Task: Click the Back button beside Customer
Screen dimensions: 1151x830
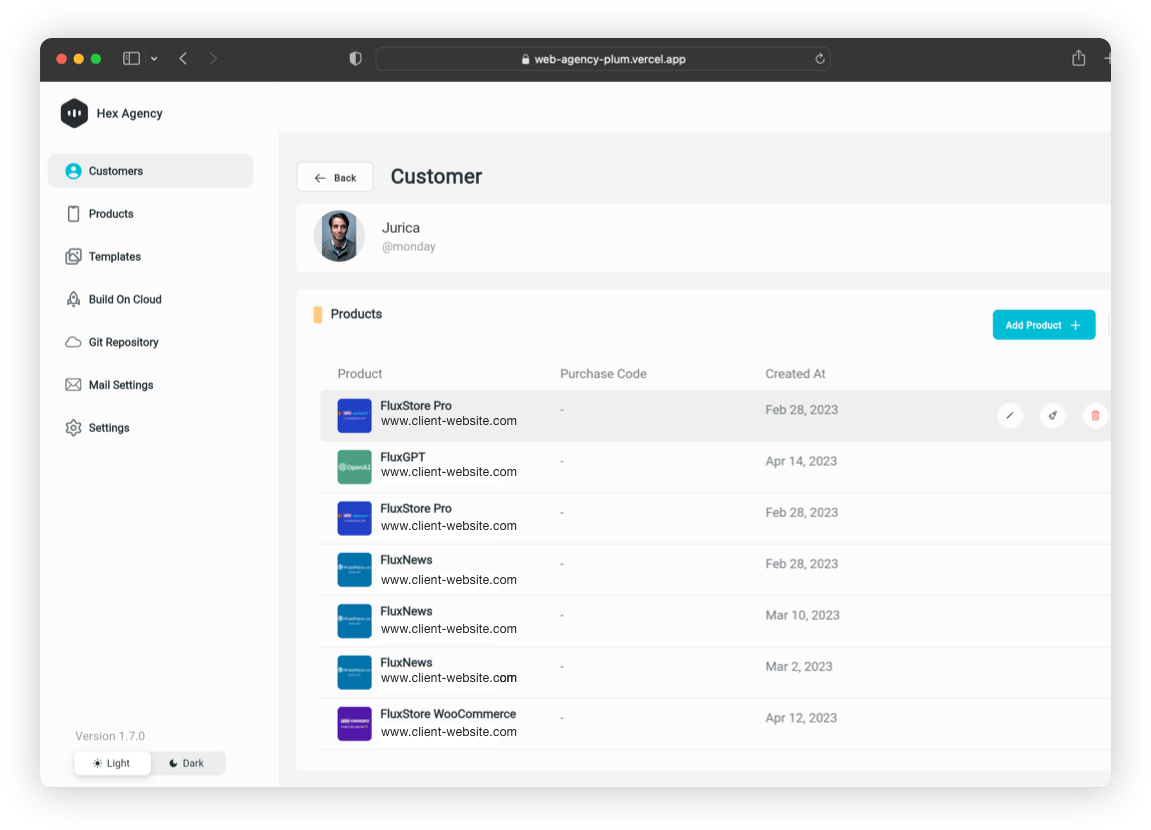Action: pyautogui.click(x=335, y=177)
